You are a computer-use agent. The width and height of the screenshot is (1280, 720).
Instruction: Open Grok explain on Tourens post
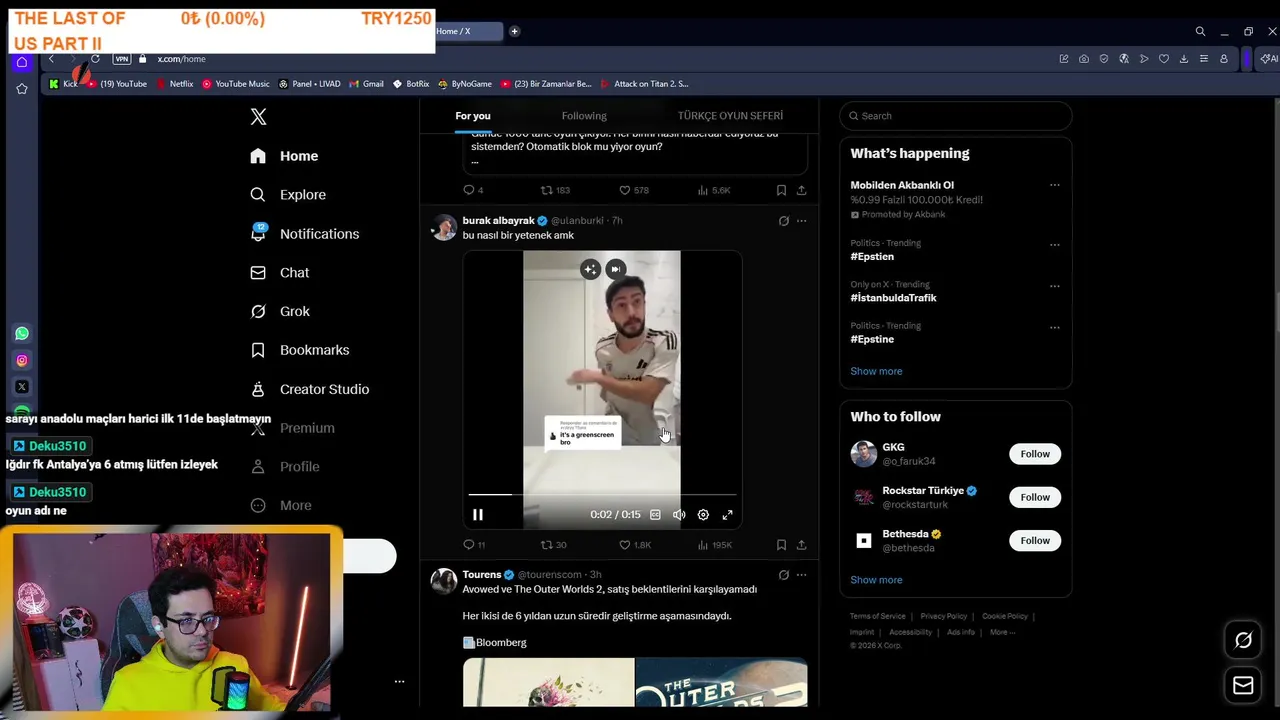[x=783, y=575]
